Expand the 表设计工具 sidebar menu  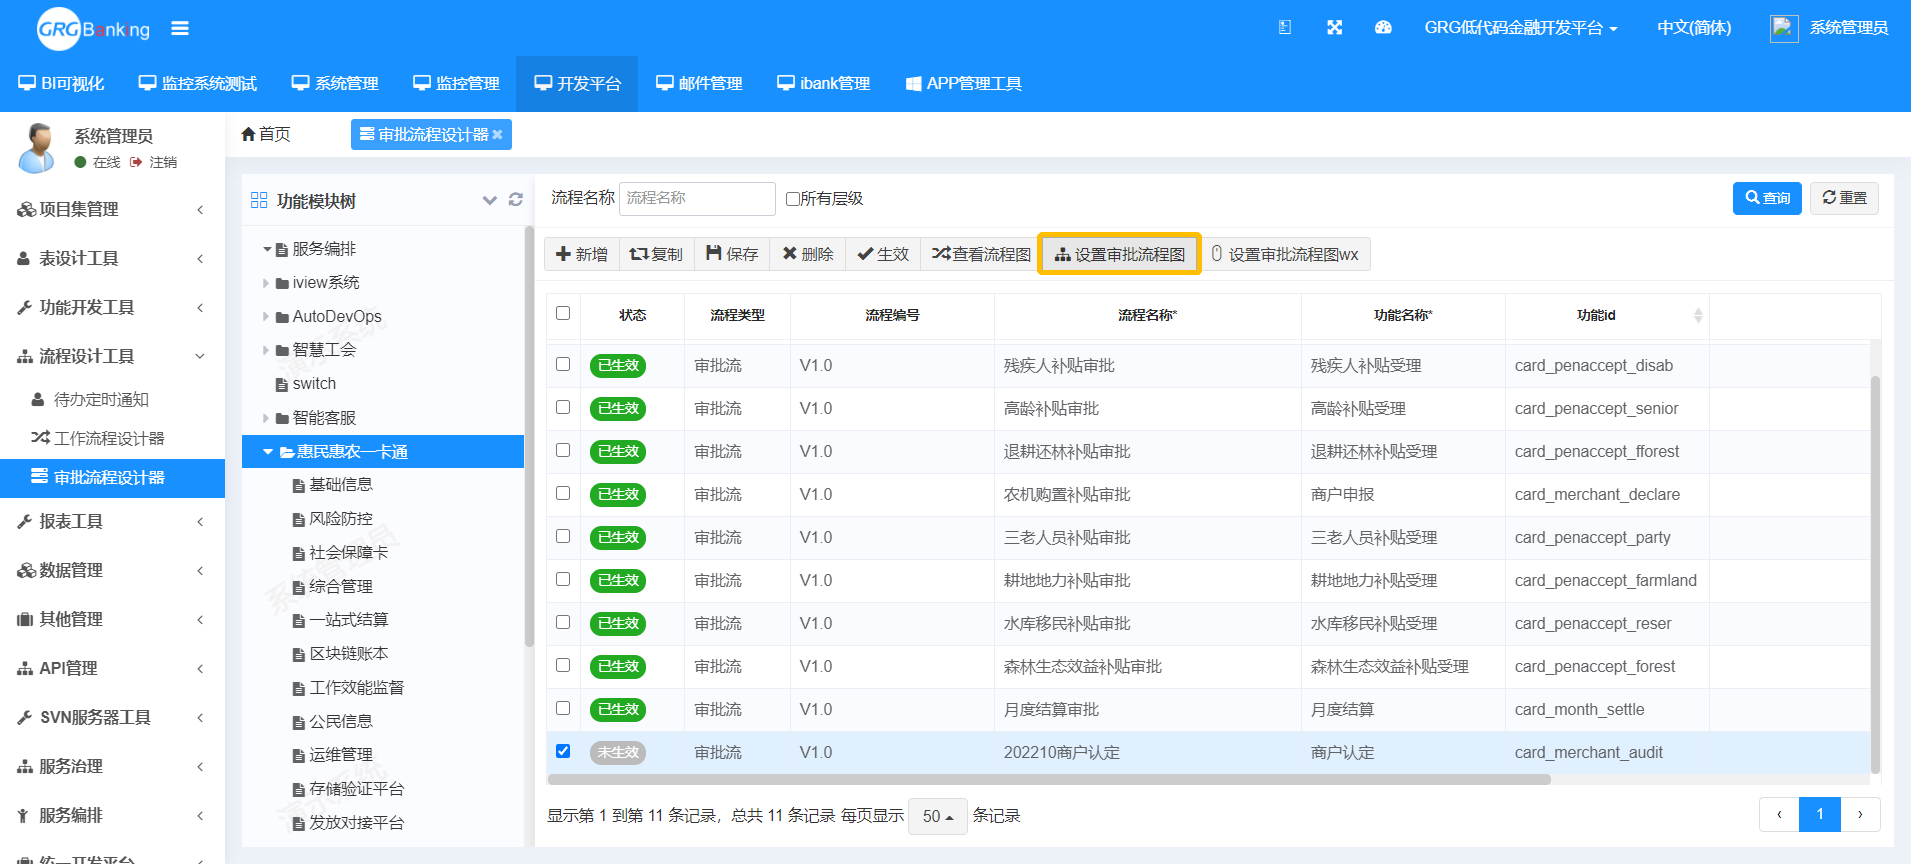coord(112,258)
